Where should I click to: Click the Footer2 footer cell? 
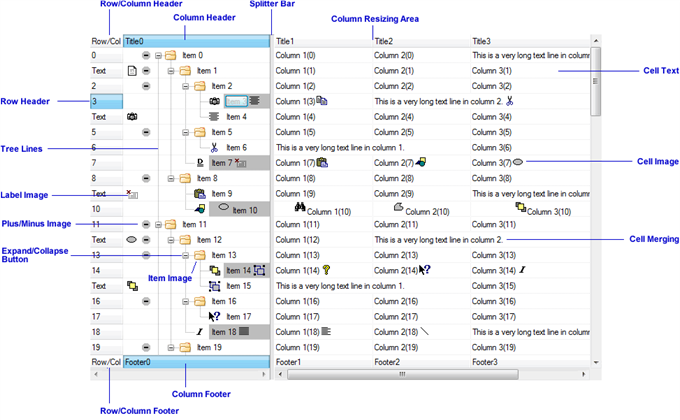pos(422,362)
